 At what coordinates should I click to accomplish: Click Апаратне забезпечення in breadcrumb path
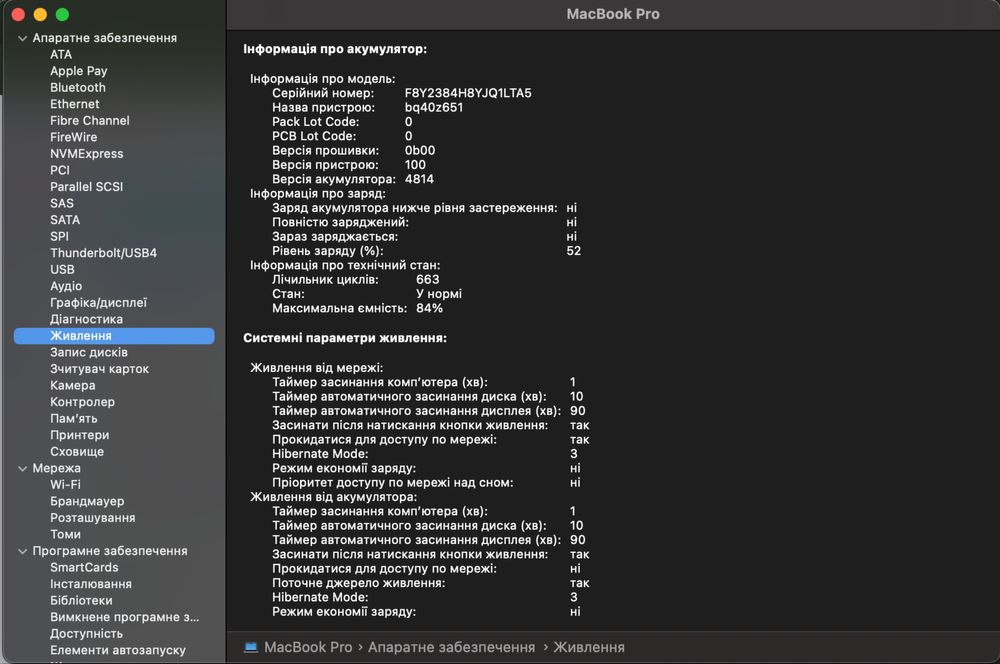pyautogui.click(x=451, y=649)
